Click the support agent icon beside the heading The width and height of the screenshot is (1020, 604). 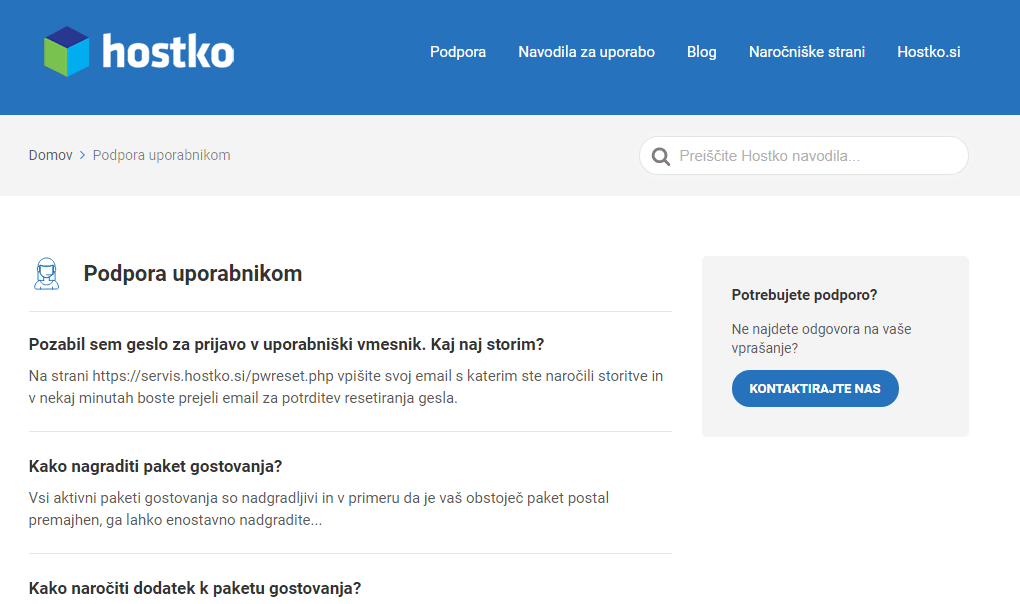coord(46,274)
